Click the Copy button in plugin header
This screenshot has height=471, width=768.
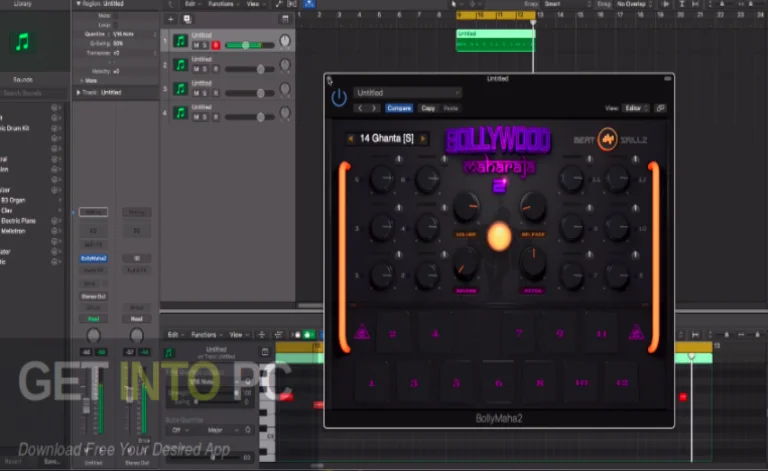[x=428, y=108]
